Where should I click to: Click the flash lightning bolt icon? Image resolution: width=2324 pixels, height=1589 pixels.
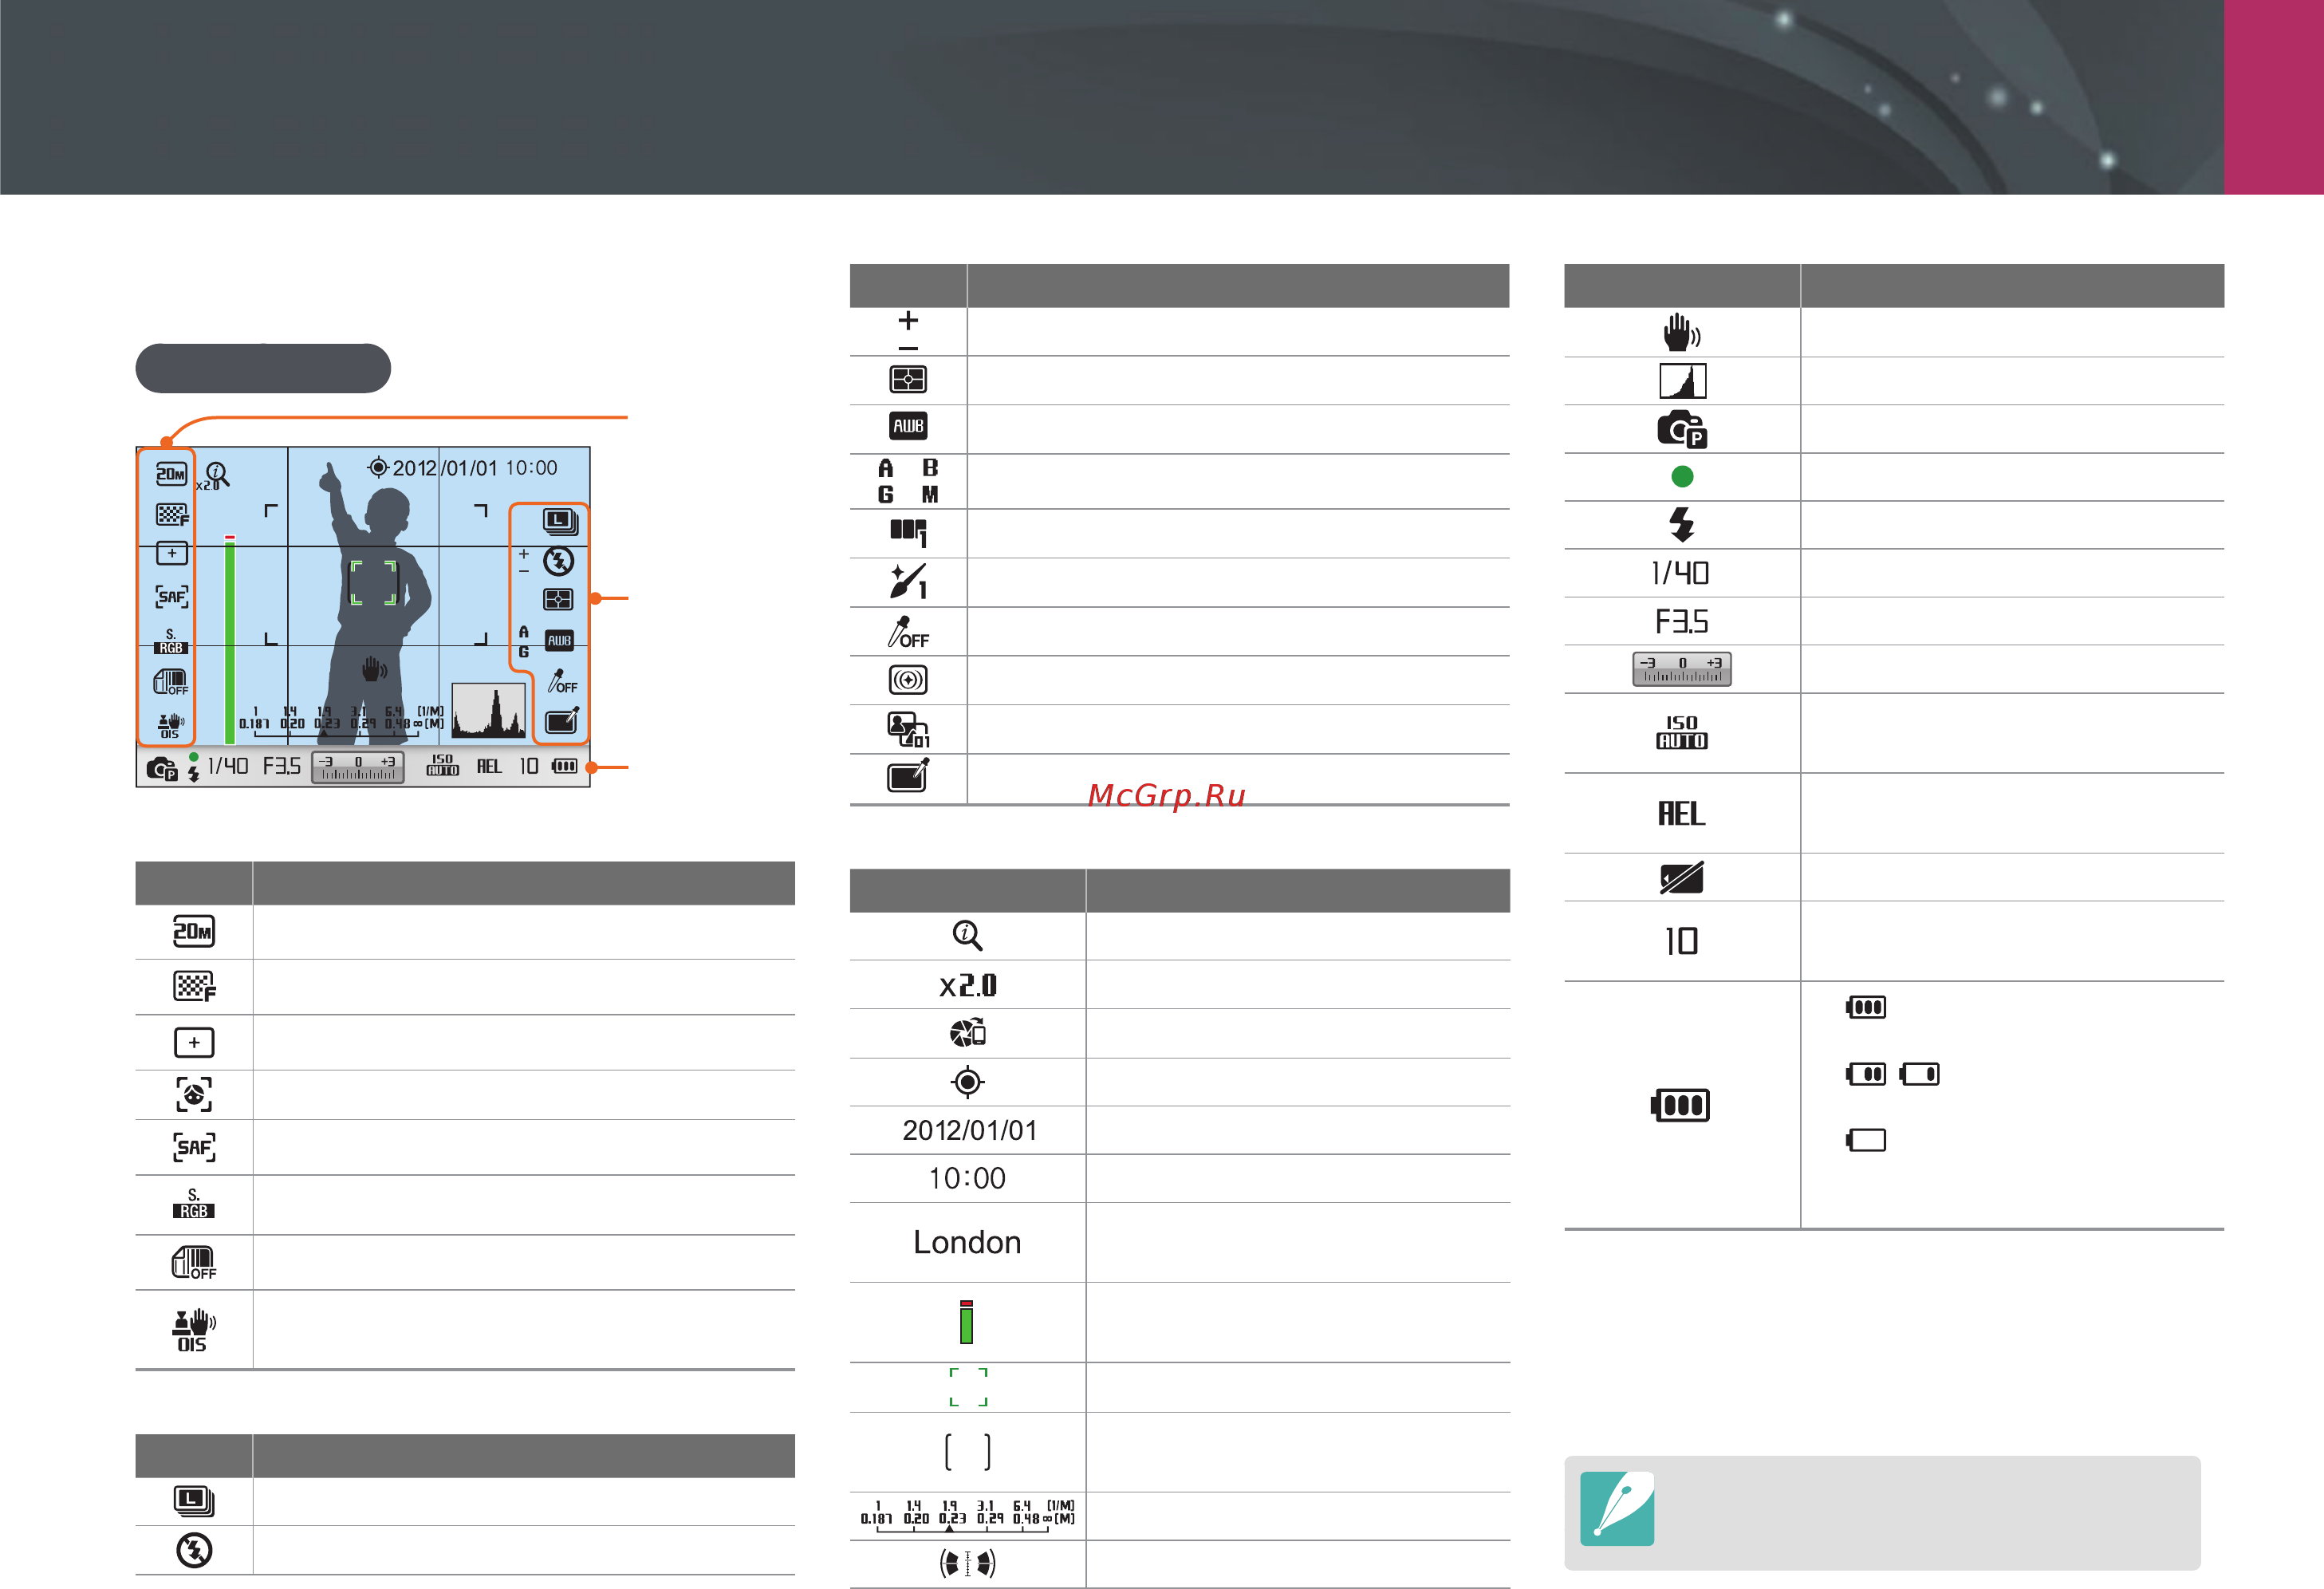tap(1682, 524)
